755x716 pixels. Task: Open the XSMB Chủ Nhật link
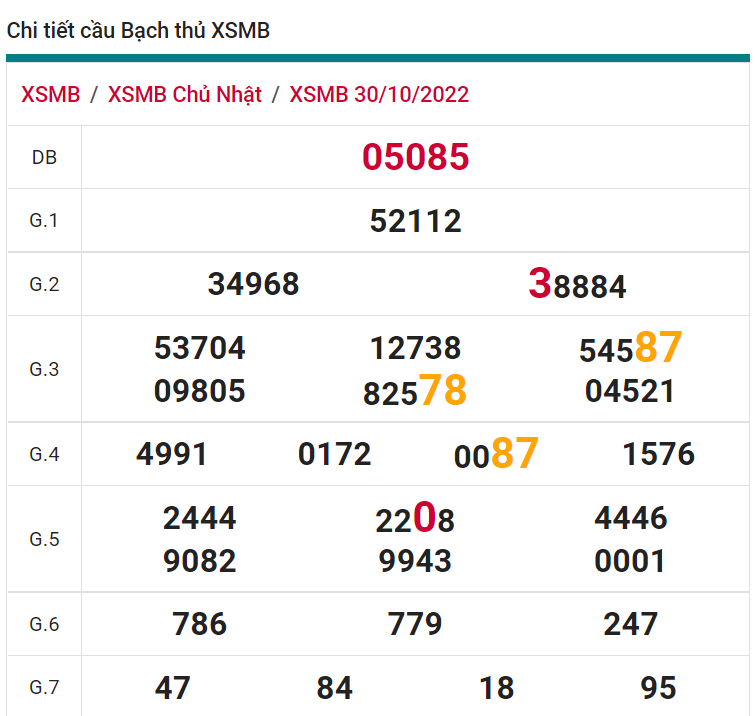point(185,95)
